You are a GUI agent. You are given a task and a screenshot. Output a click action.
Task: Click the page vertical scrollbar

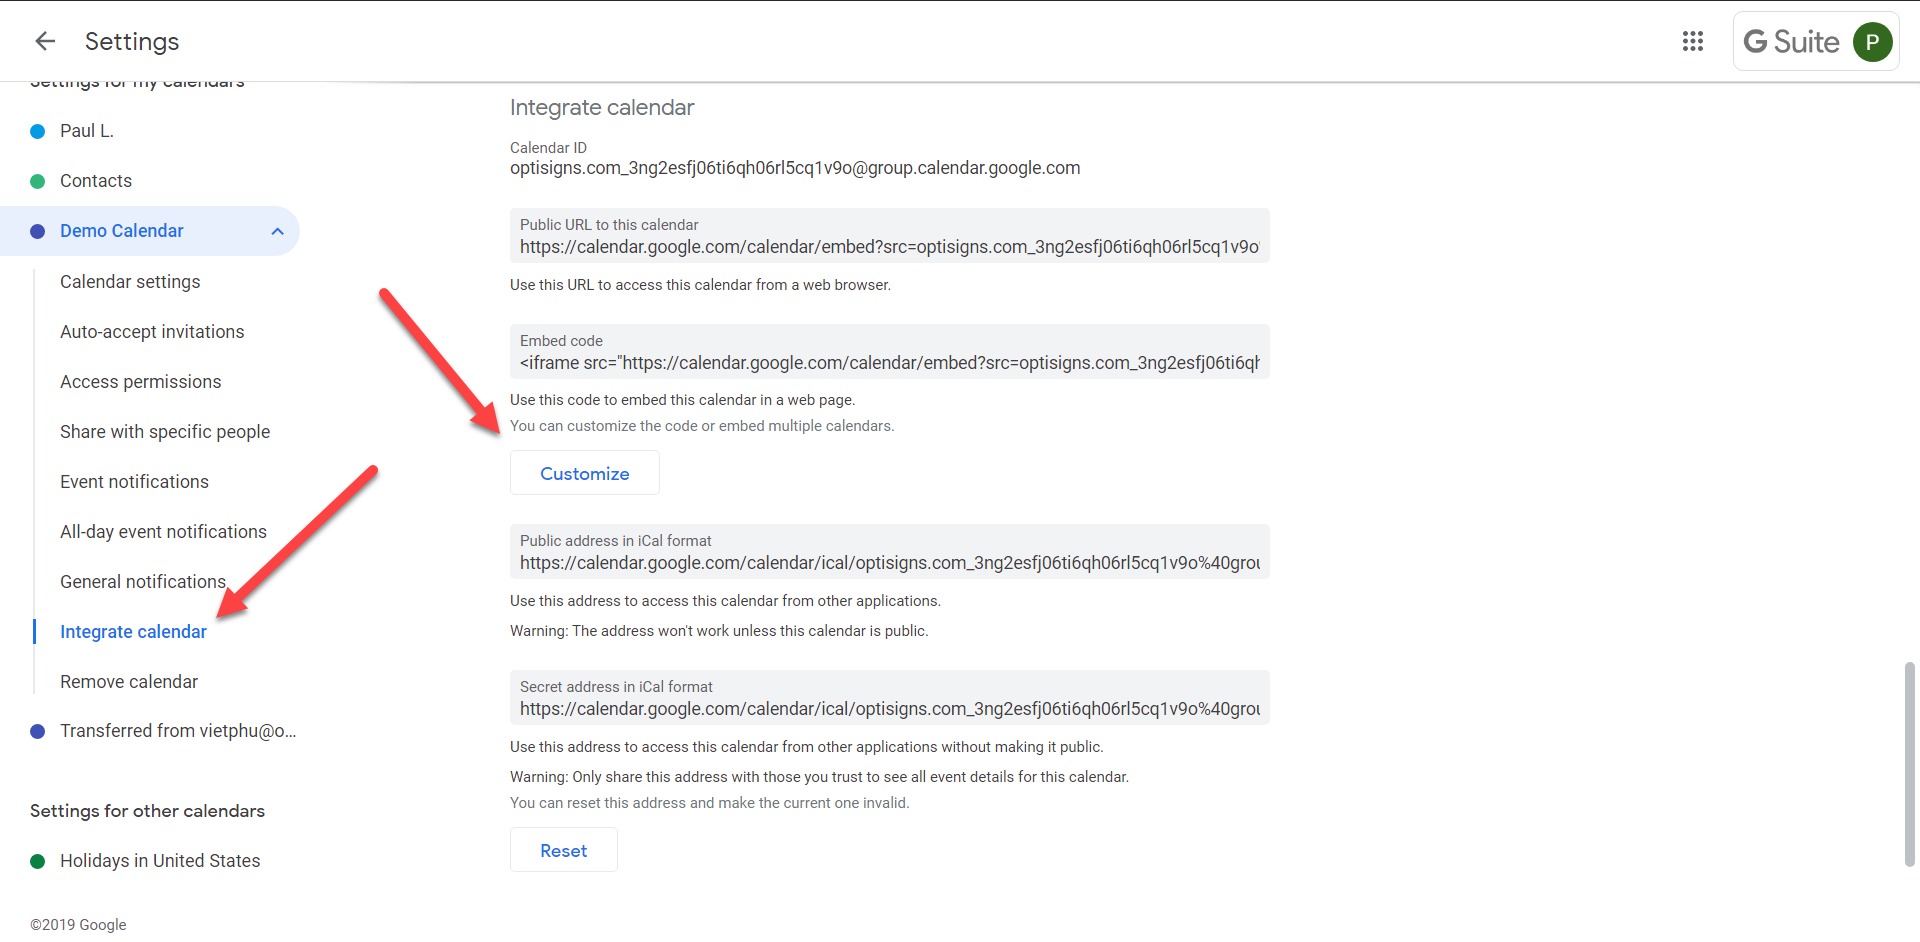(x=1910, y=763)
